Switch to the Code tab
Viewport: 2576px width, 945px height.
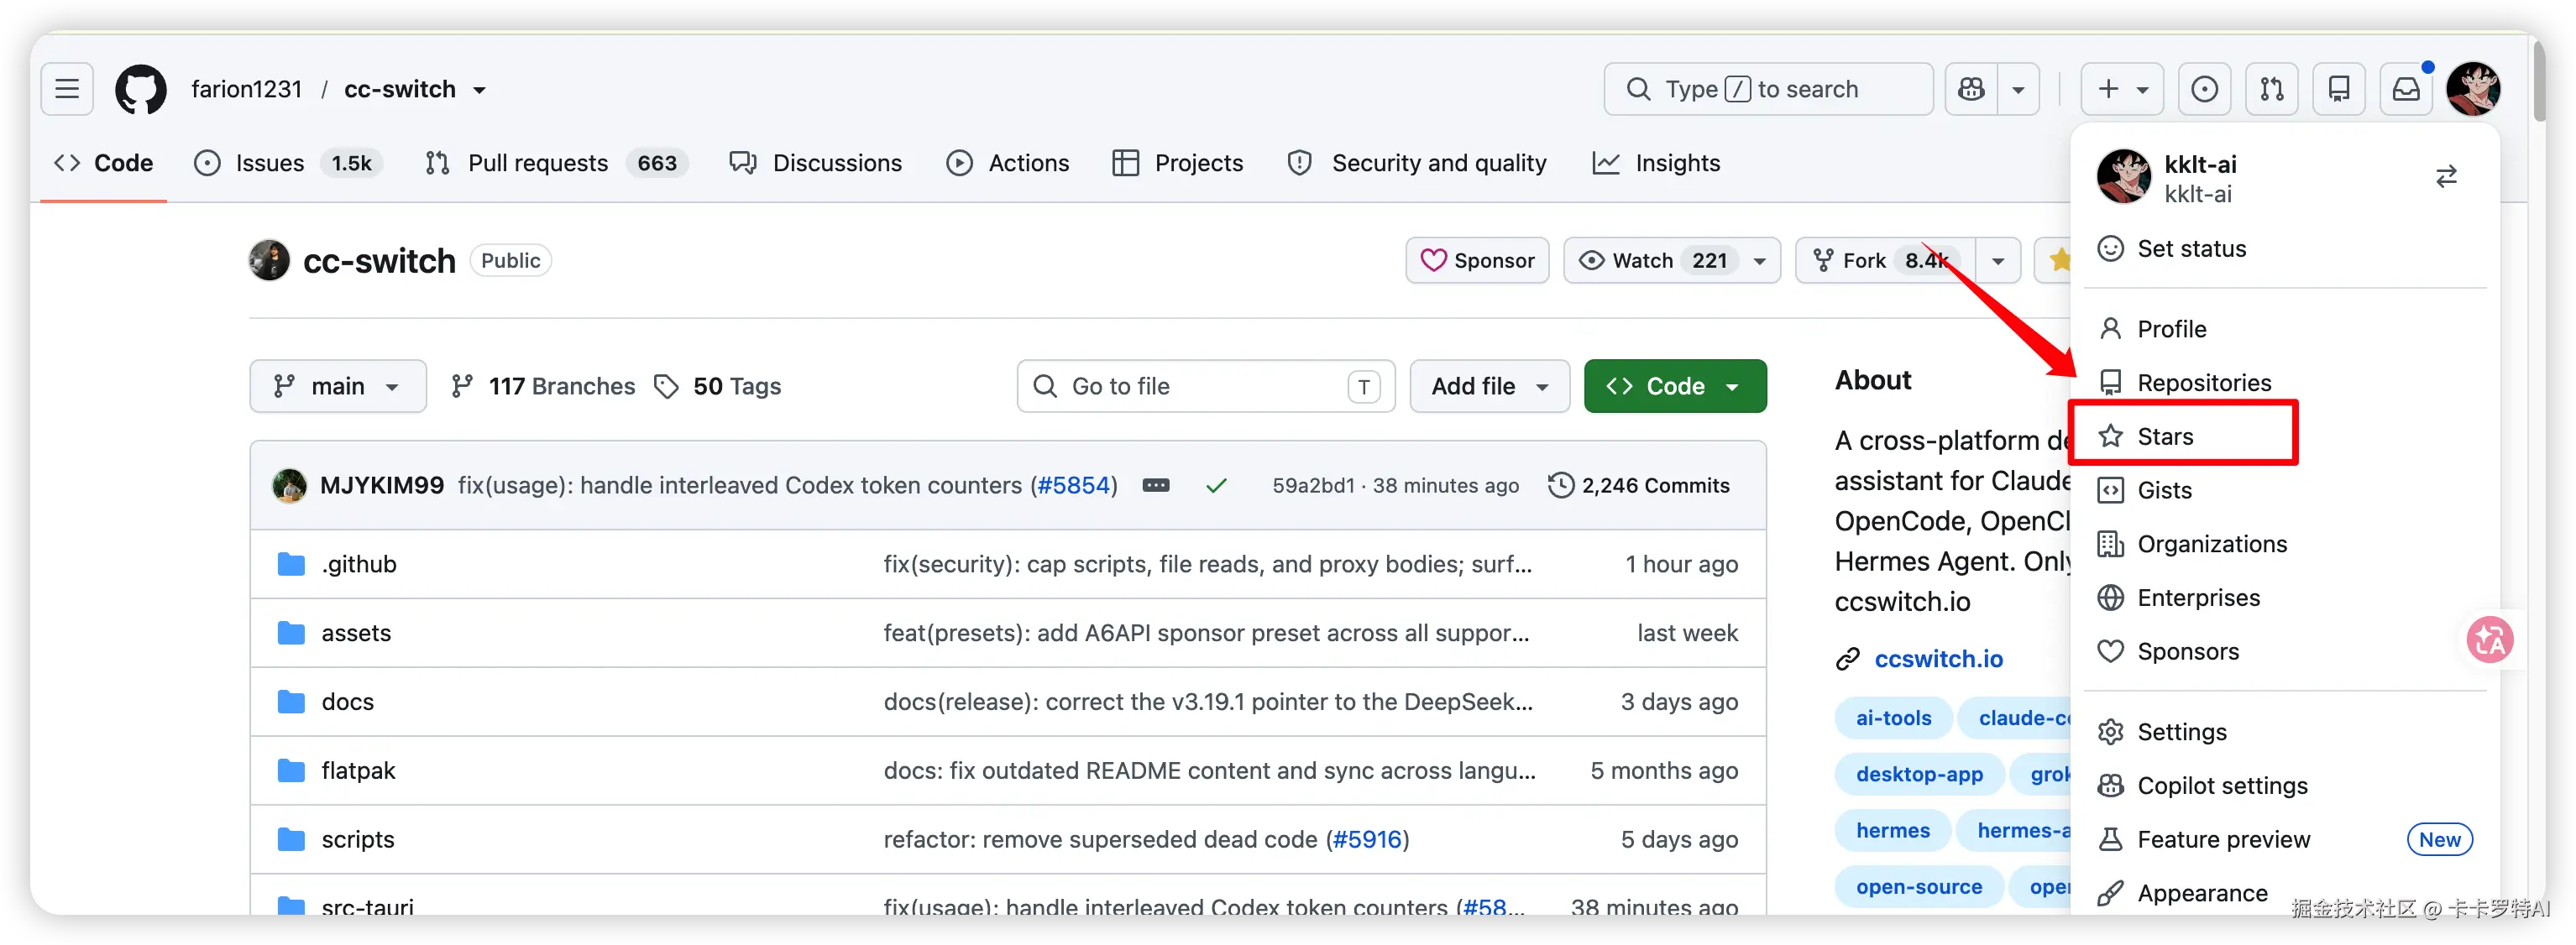(x=103, y=163)
